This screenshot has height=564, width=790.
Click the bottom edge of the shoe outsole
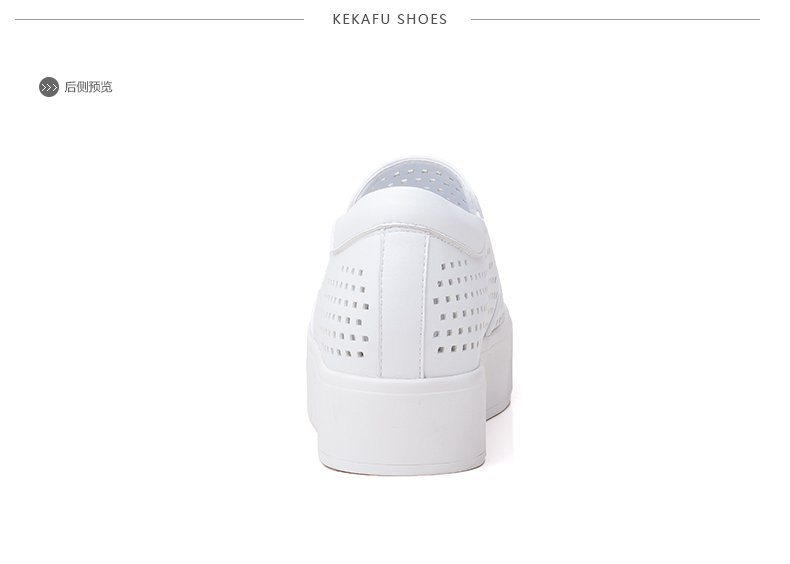pos(401,468)
